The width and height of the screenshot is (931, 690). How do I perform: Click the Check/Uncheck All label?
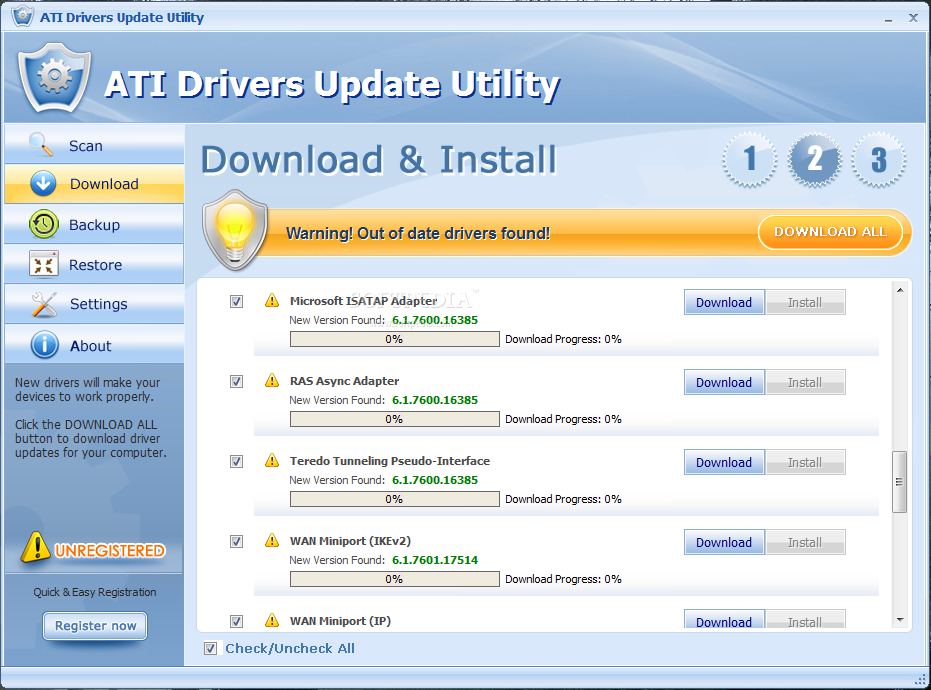pos(290,648)
